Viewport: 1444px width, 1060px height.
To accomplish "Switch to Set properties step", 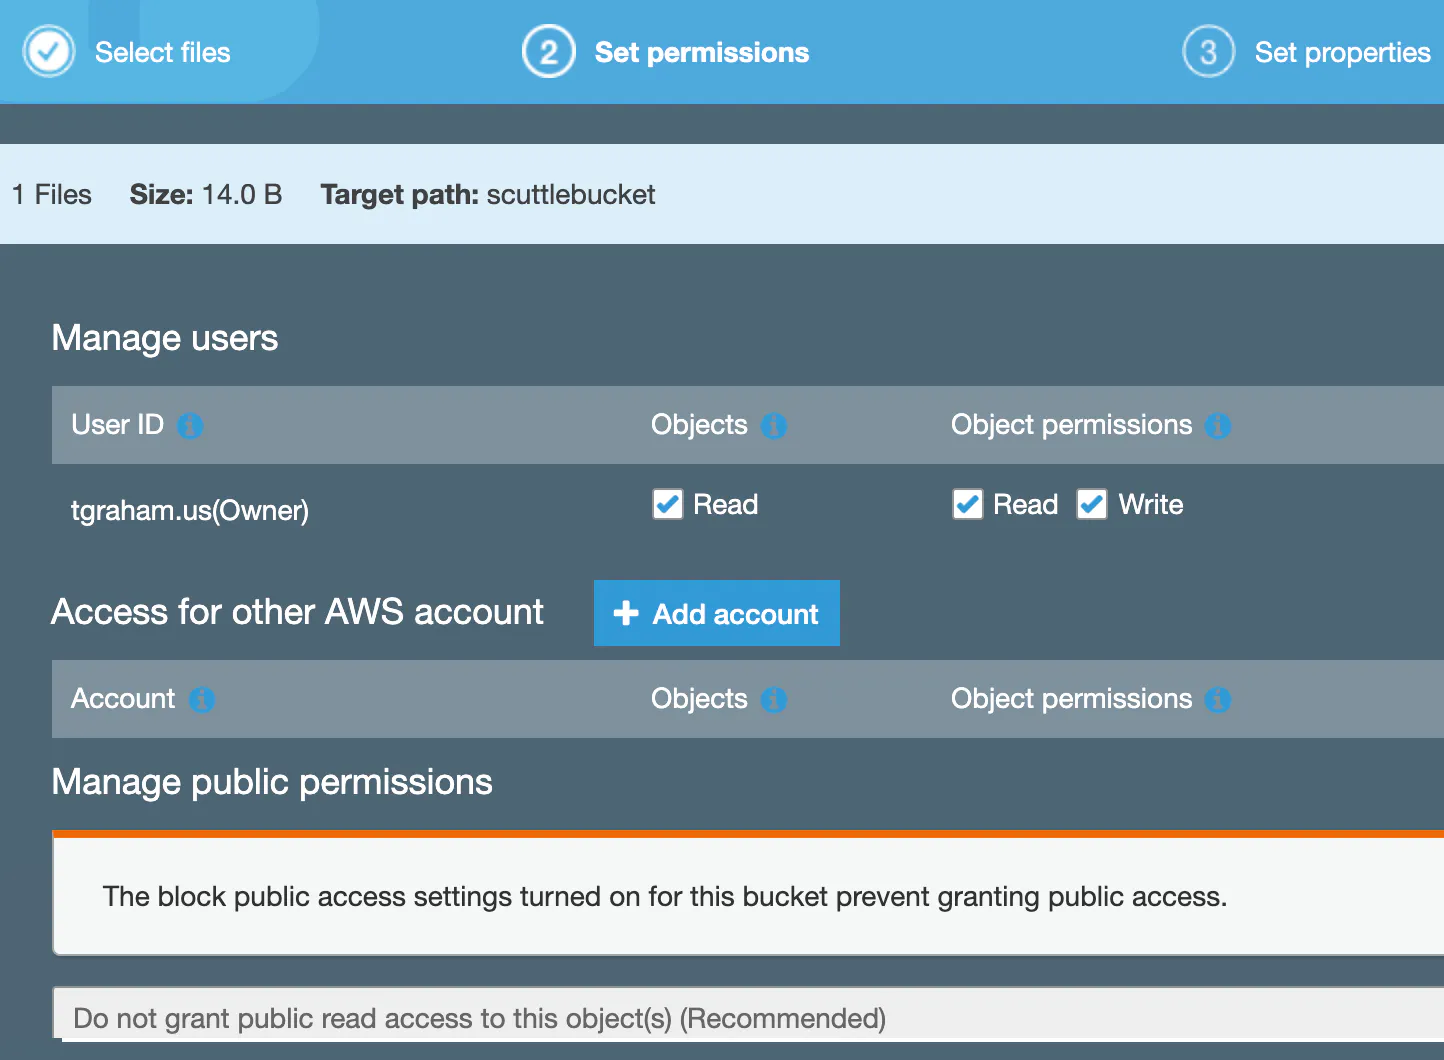I will click(x=1342, y=52).
